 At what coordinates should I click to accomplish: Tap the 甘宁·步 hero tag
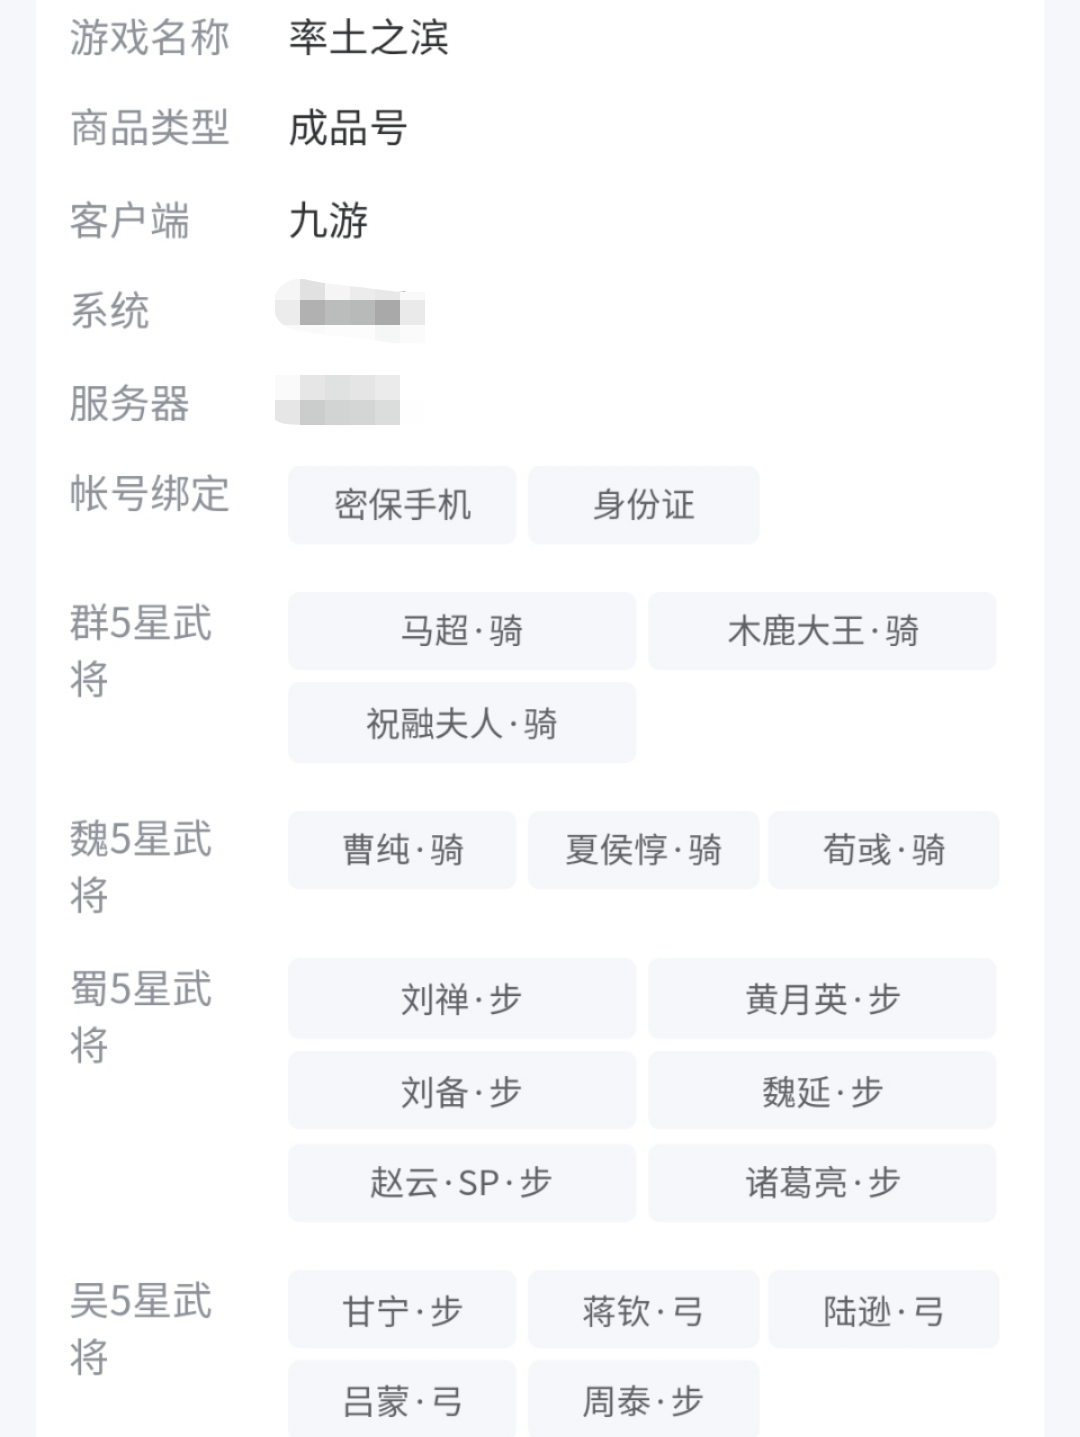(x=402, y=1310)
